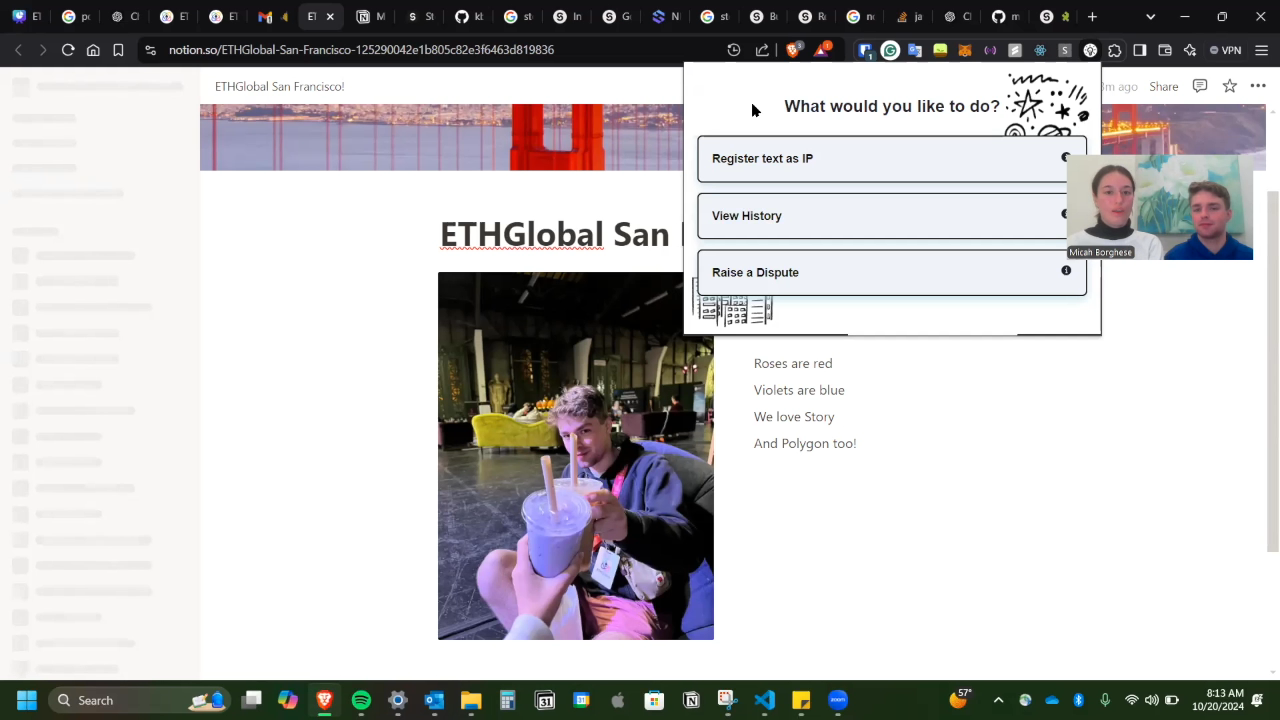Open the Brave VPN button
This screenshot has width=1280, height=720.
coord(1225,50)
